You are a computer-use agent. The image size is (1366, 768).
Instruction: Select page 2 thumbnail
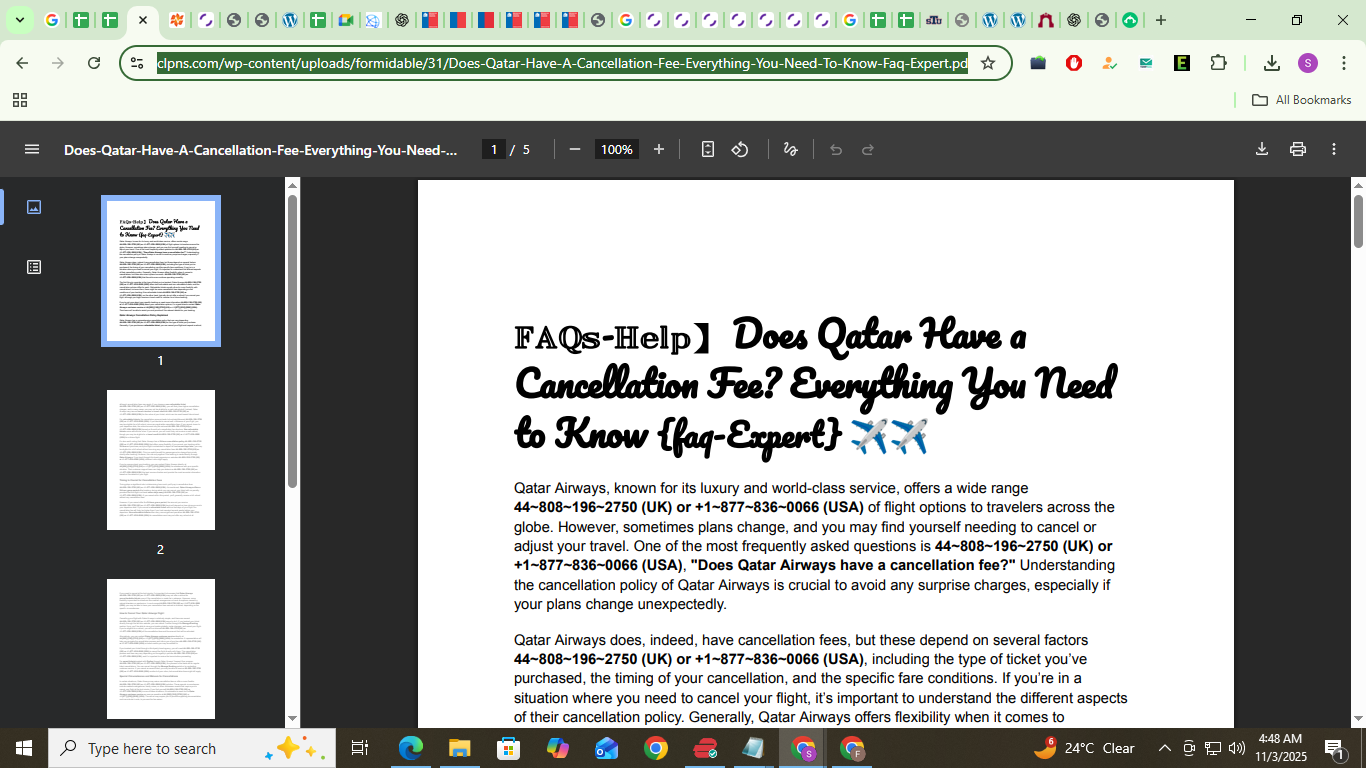(160, 460)
